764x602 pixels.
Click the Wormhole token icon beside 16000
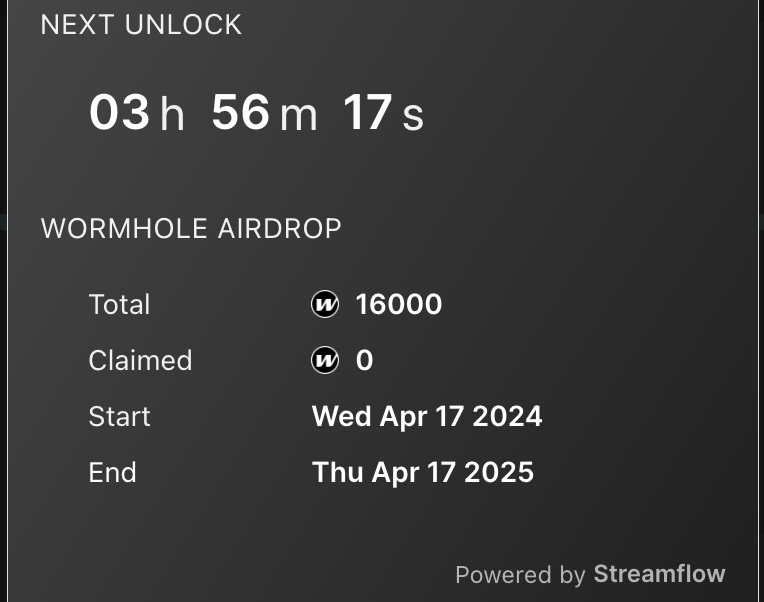[325, 305]
